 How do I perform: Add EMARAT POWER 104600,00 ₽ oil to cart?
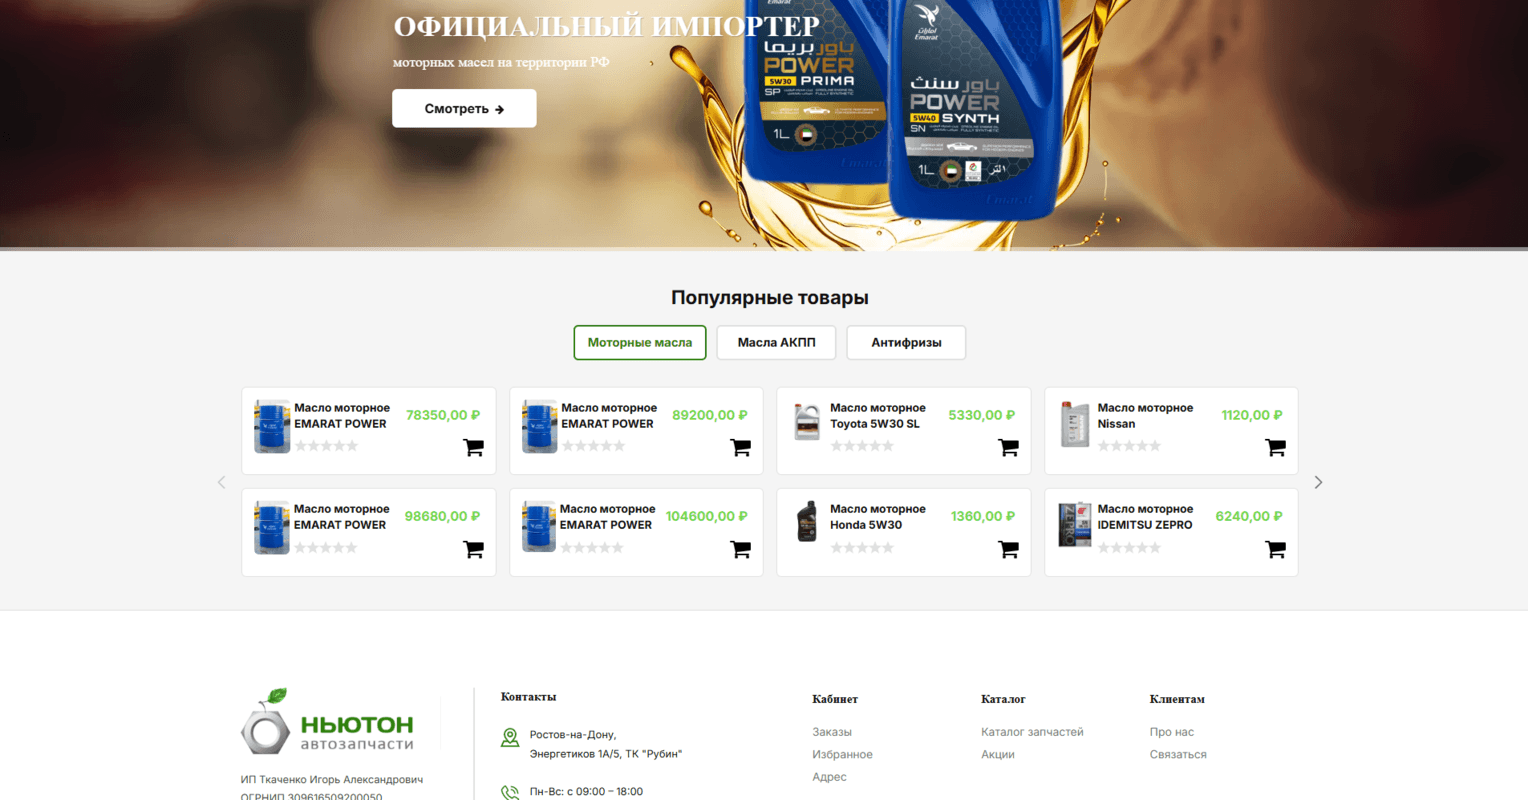point(741,549)
